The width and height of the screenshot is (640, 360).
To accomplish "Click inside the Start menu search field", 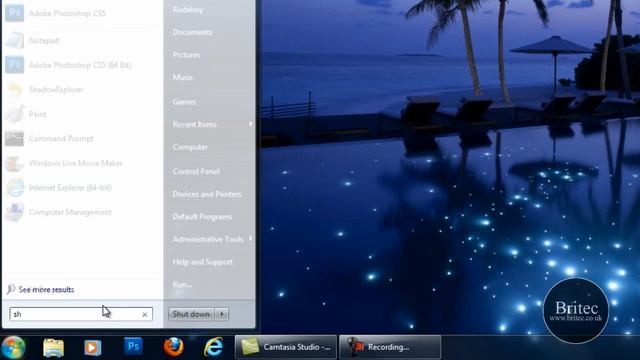I will [x=81, y=314].
